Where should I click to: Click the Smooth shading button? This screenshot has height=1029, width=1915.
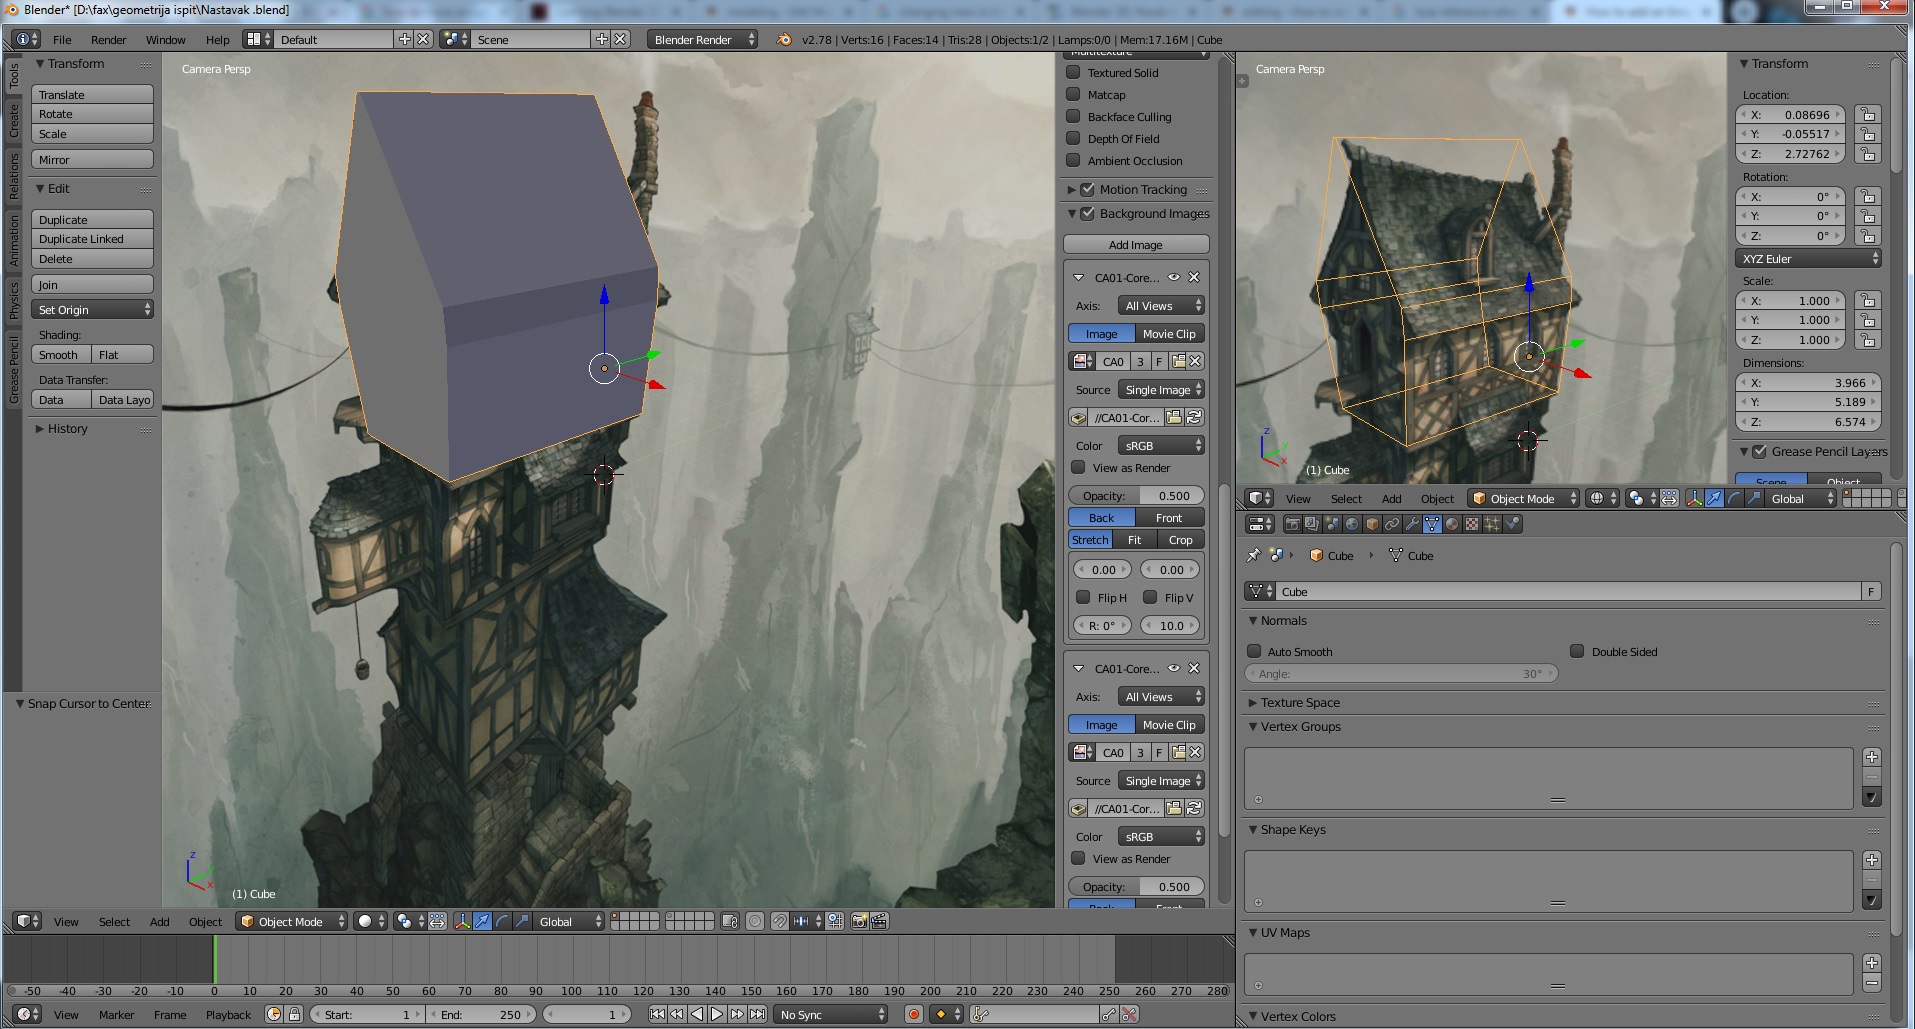61,354
